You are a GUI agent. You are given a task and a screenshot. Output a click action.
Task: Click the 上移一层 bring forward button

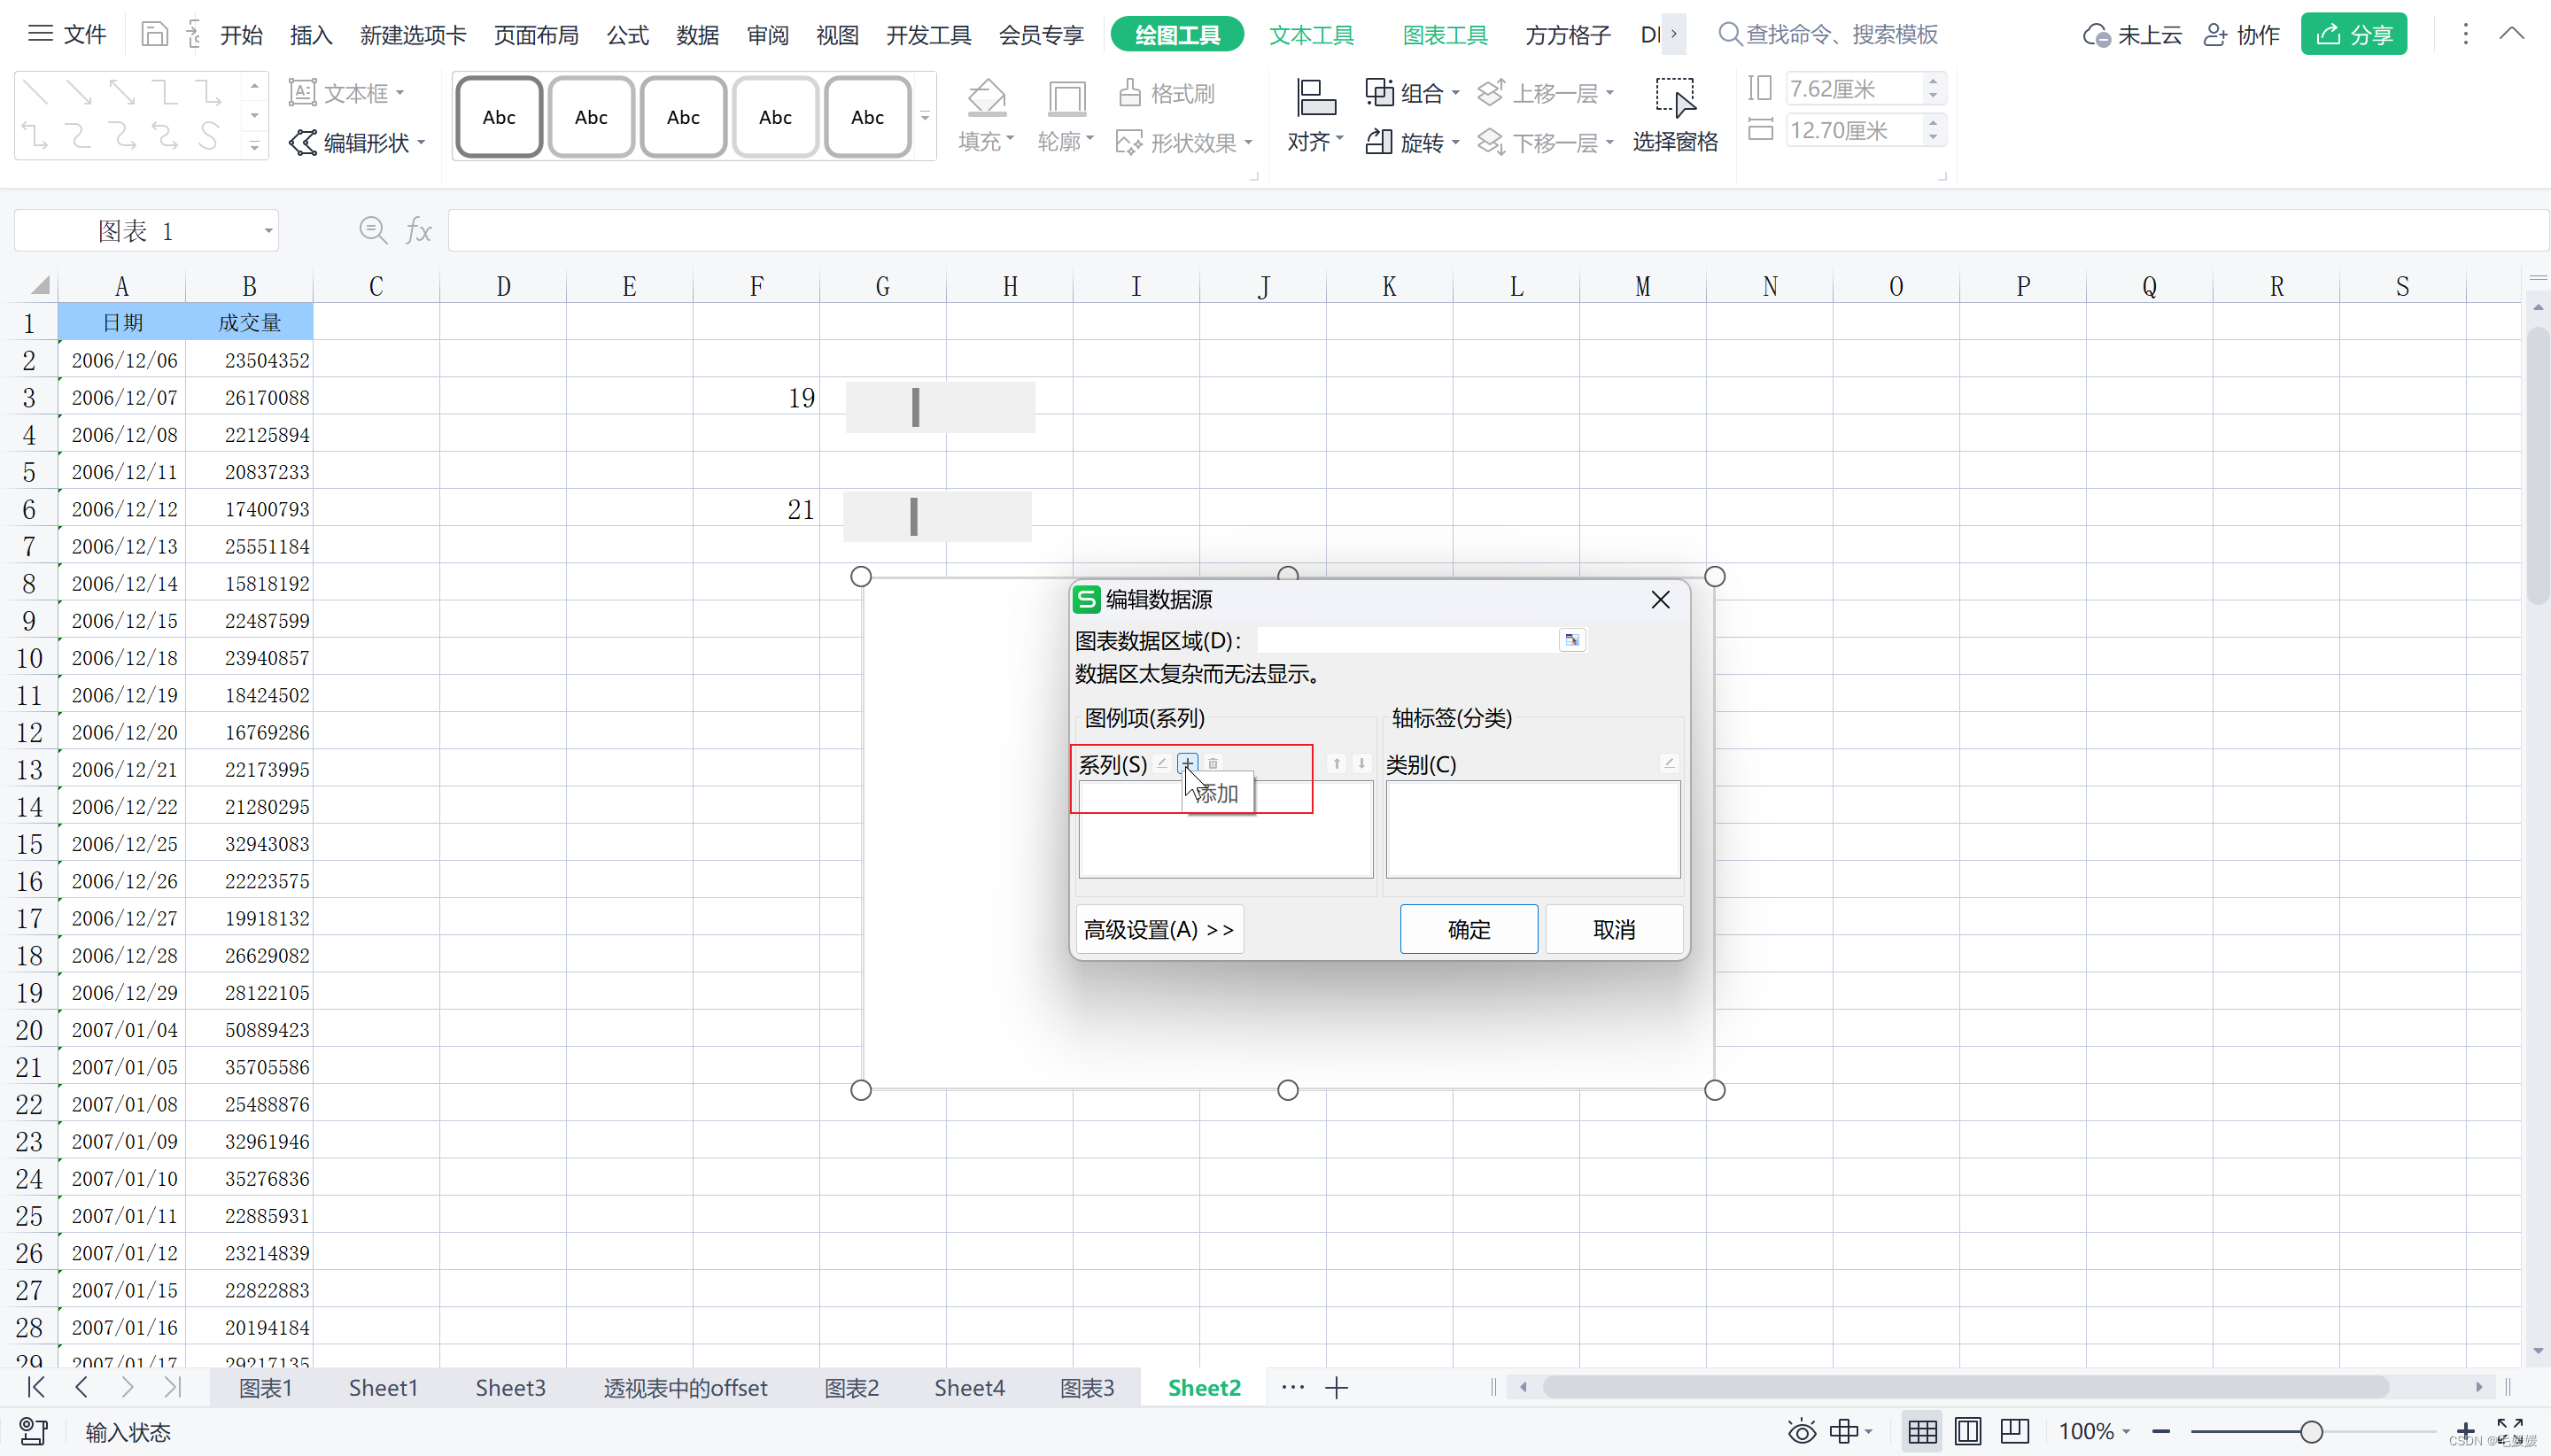pyautogui.click(x=1546, y=93)
